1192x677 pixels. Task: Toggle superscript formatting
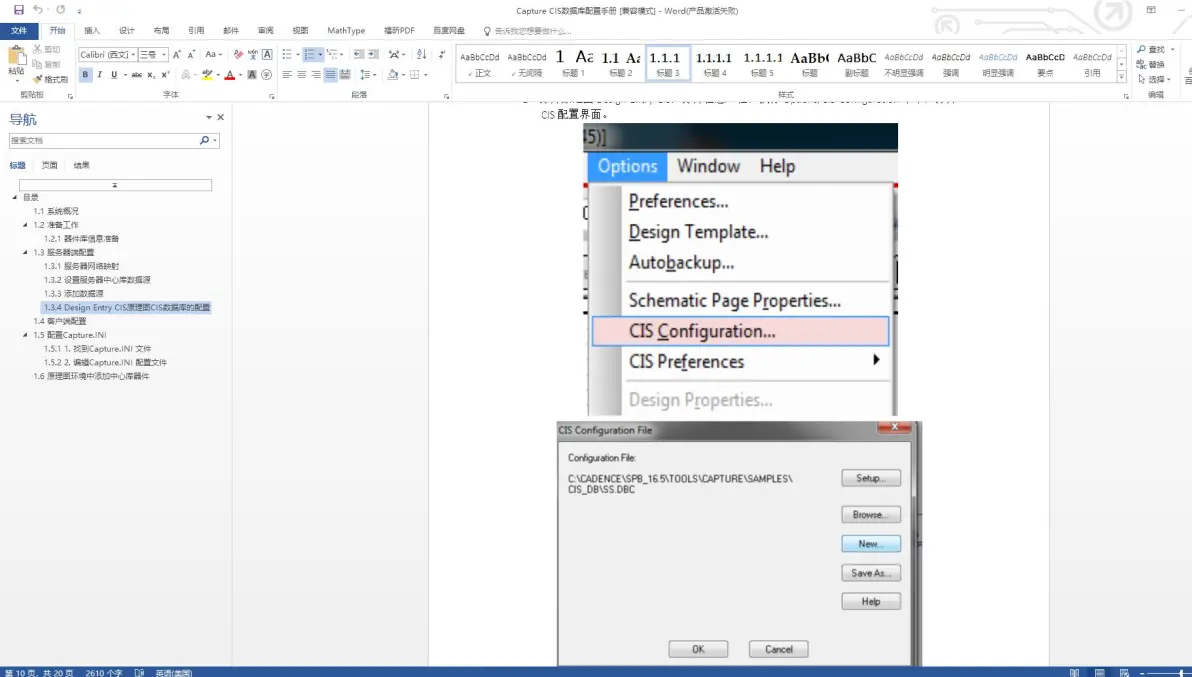[x=165, y=74]
